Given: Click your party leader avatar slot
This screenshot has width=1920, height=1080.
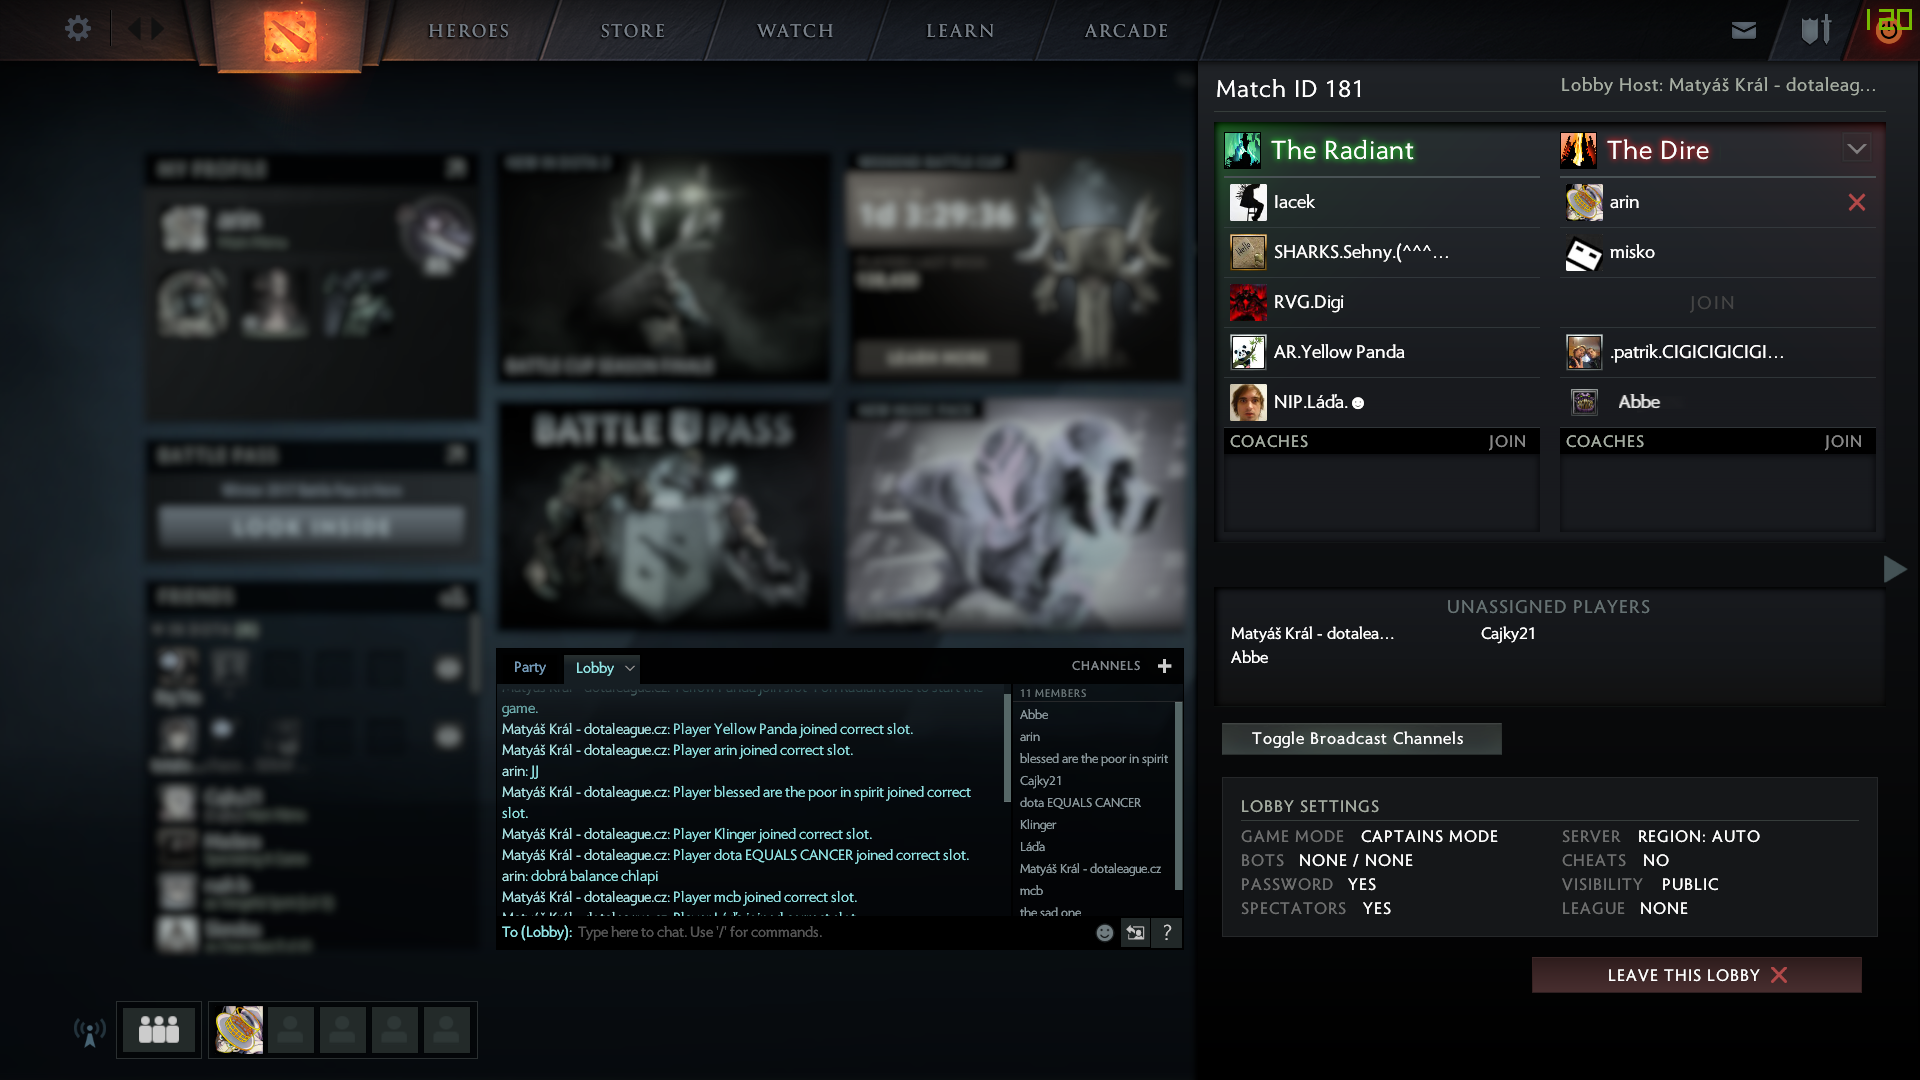Looking at the screenshot, I should click(239, 1029).
